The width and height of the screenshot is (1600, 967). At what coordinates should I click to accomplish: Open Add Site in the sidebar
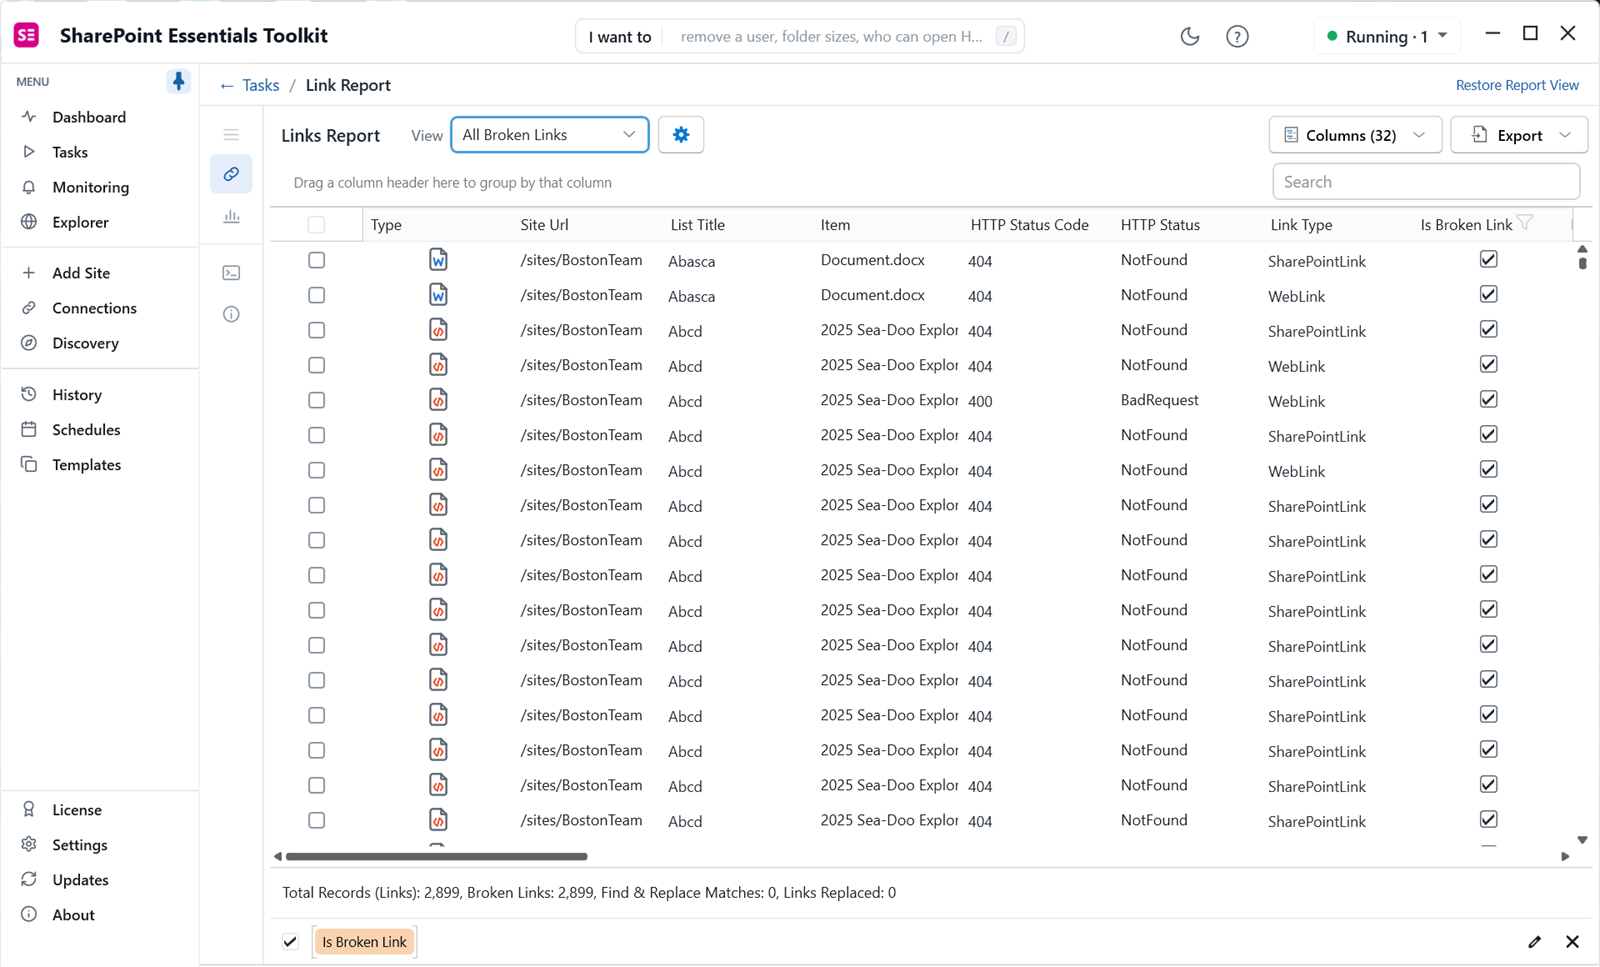pos(81,273)
